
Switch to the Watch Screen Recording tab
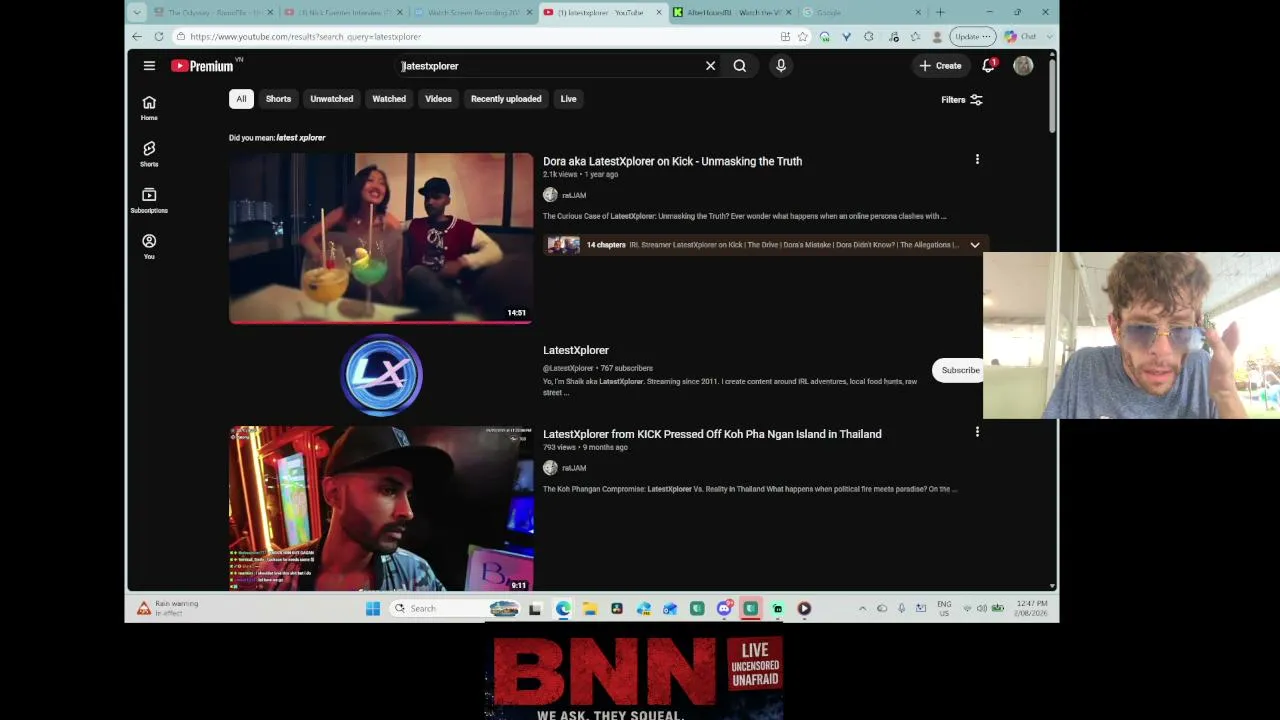click(x=472, y=12)
